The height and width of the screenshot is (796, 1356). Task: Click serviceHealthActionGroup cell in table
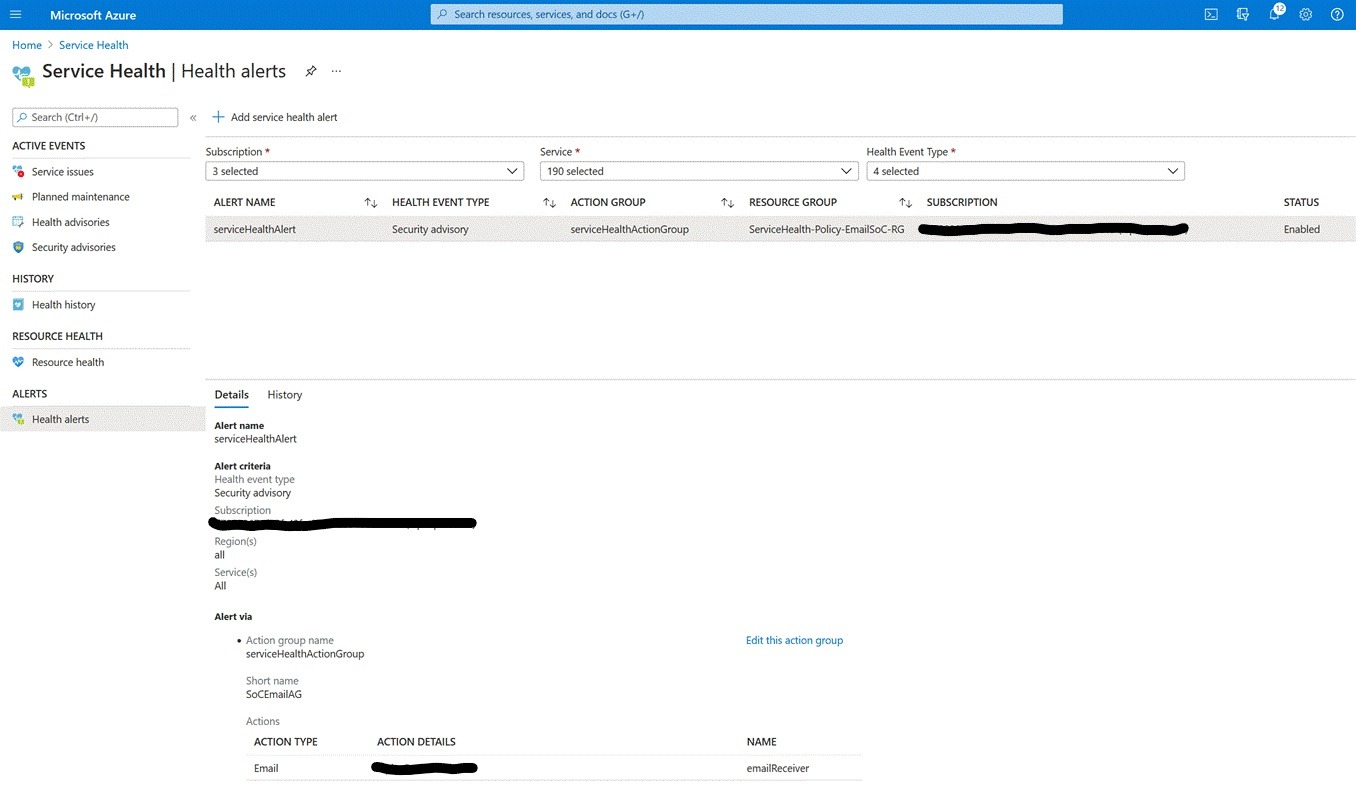pos(630,229)
